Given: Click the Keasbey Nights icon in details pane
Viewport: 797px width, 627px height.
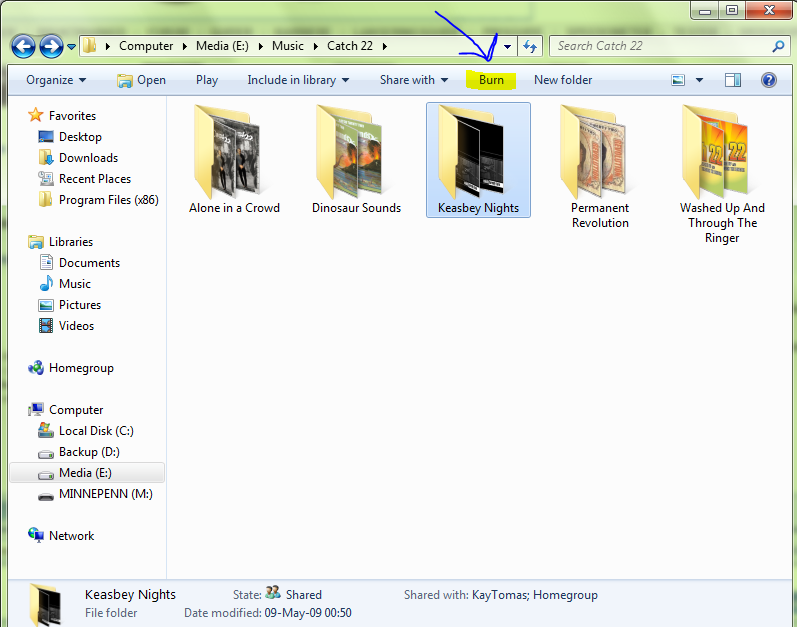Looking at the screenshot, I should click(46, 605).
